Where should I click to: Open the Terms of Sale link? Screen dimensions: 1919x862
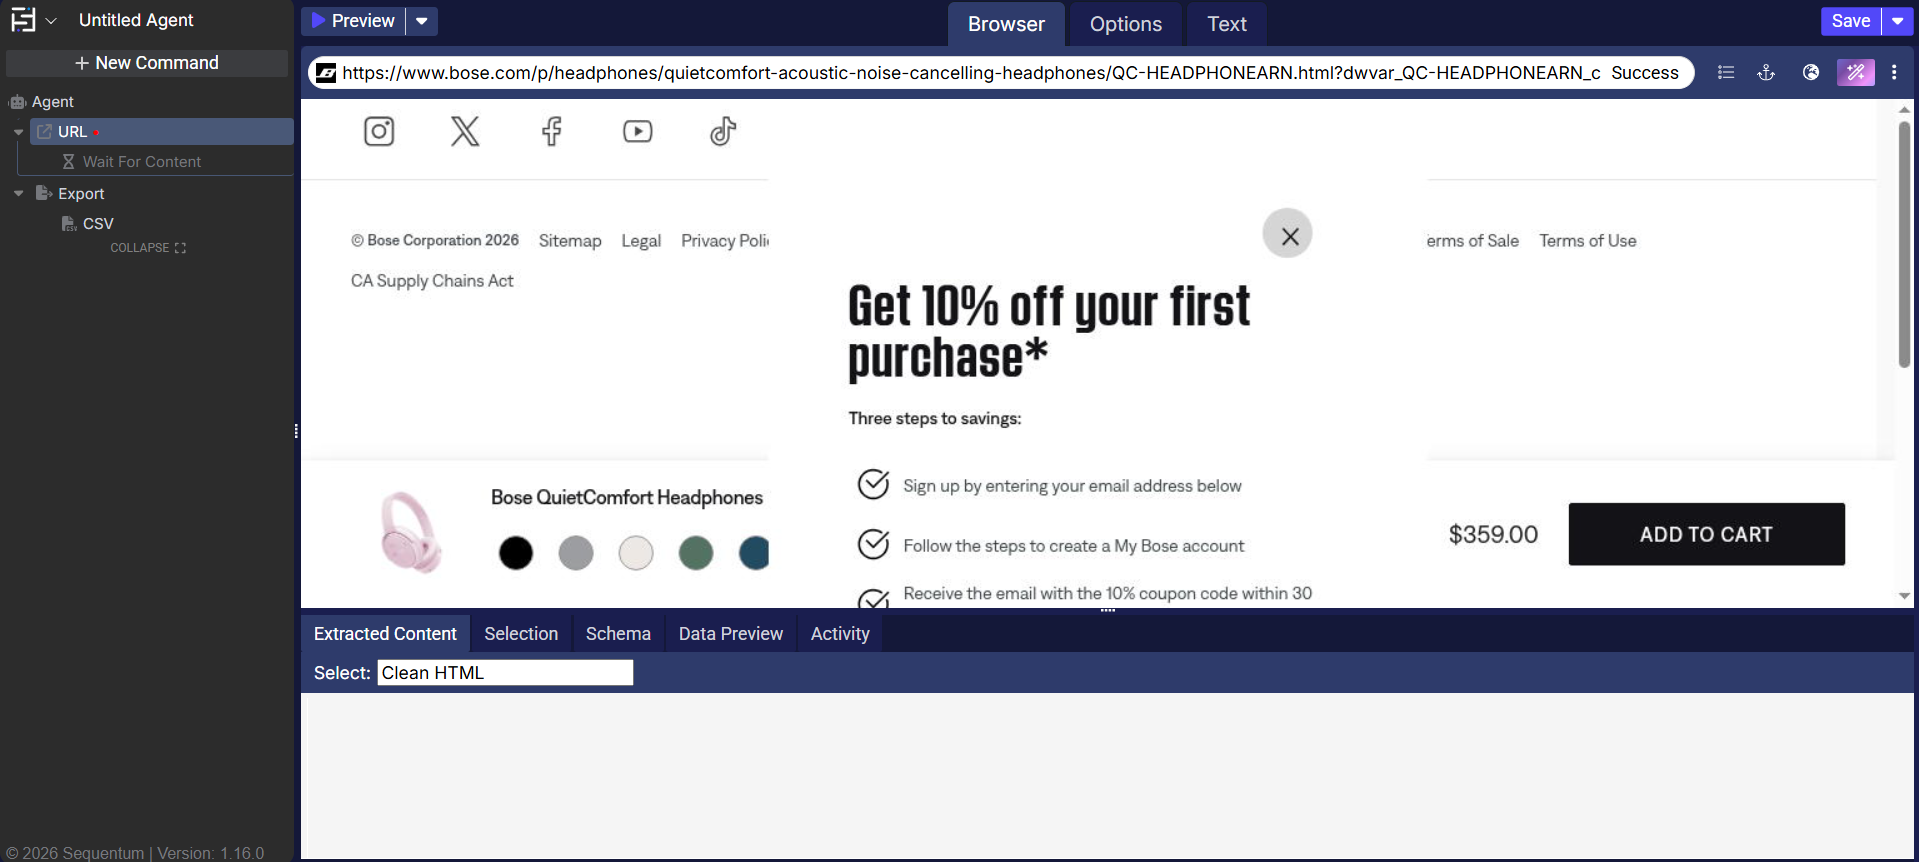1473,241
